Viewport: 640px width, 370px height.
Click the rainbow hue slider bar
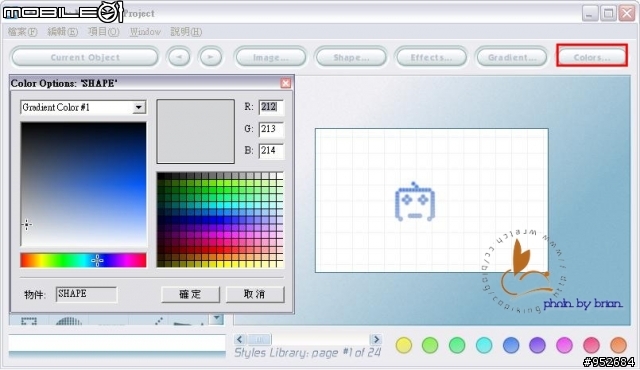point(83,260)
